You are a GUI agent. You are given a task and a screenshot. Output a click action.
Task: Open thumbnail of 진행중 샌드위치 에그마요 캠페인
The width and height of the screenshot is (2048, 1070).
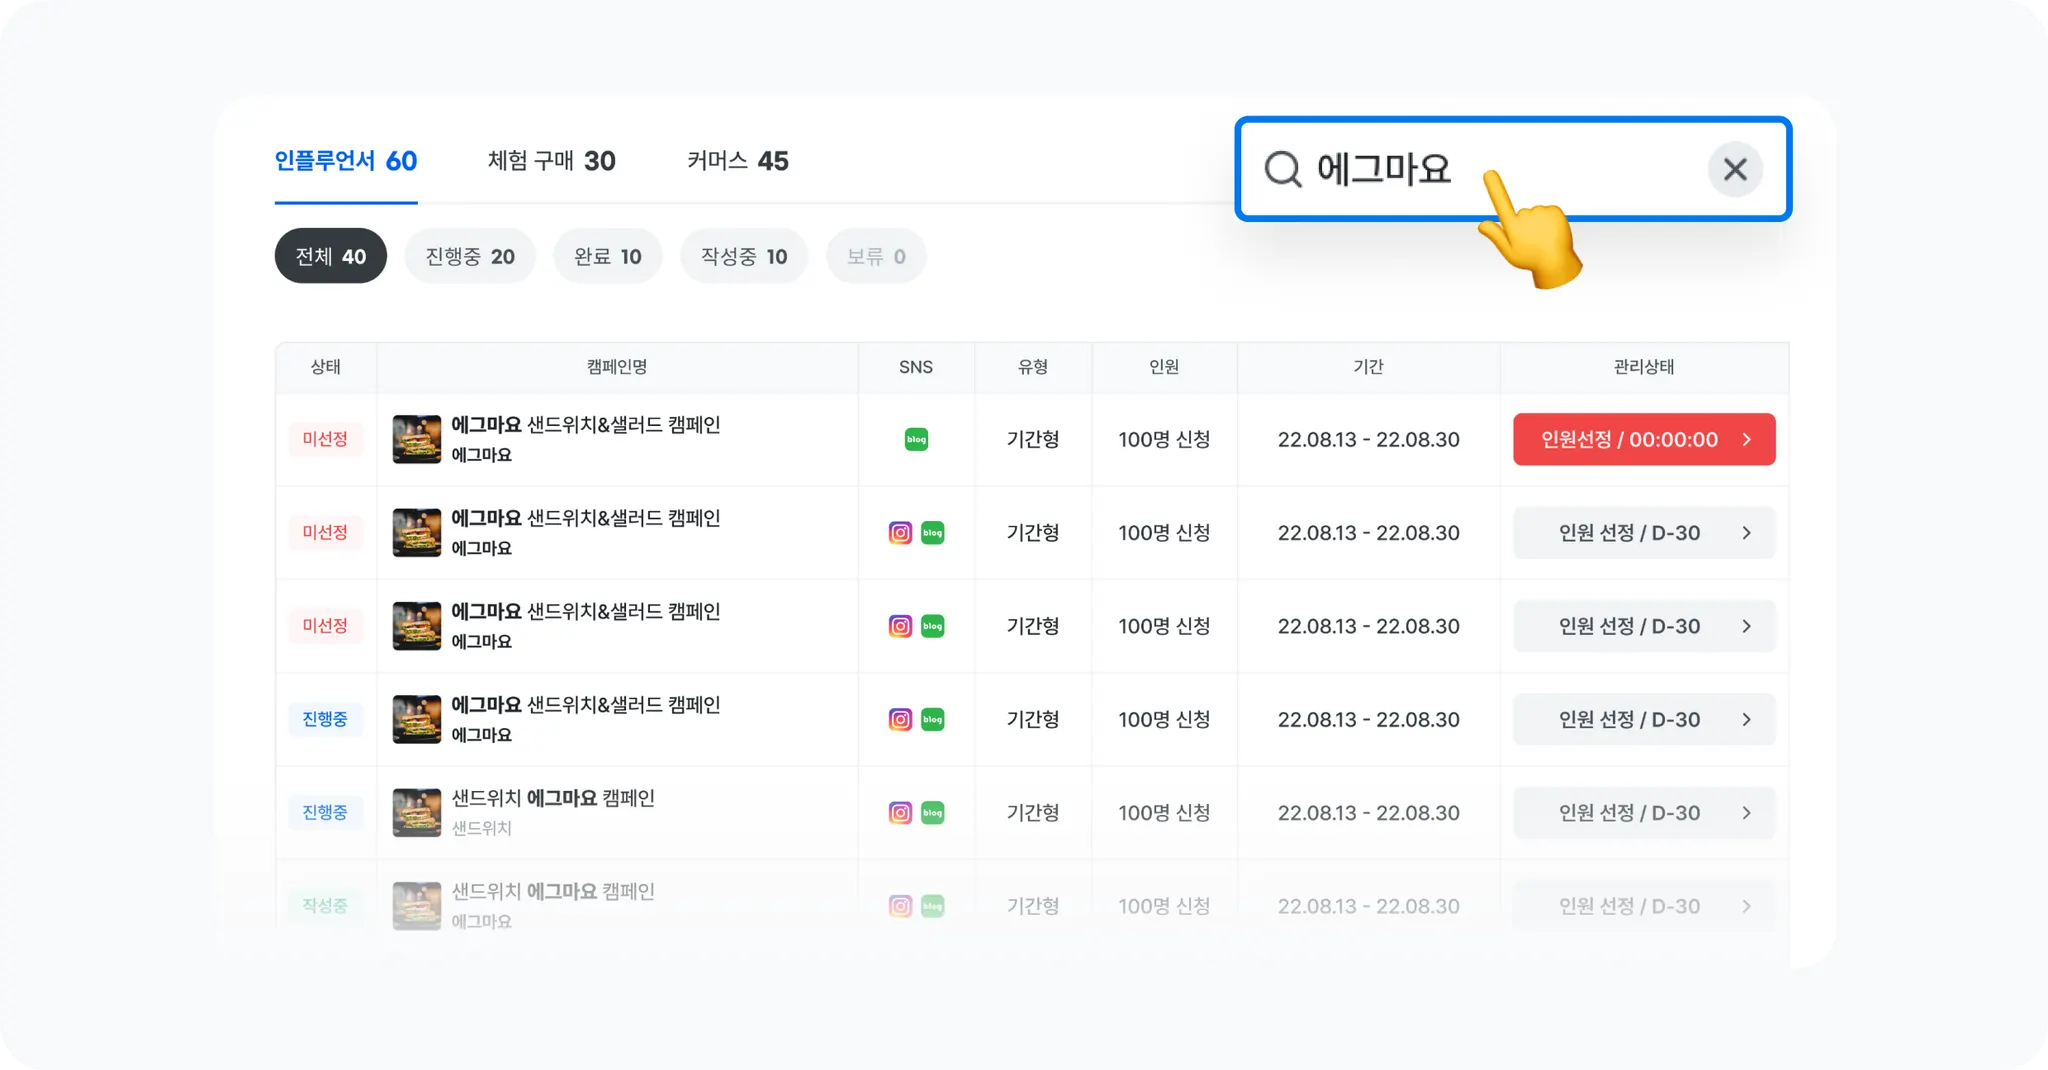[x=417, y=812]
